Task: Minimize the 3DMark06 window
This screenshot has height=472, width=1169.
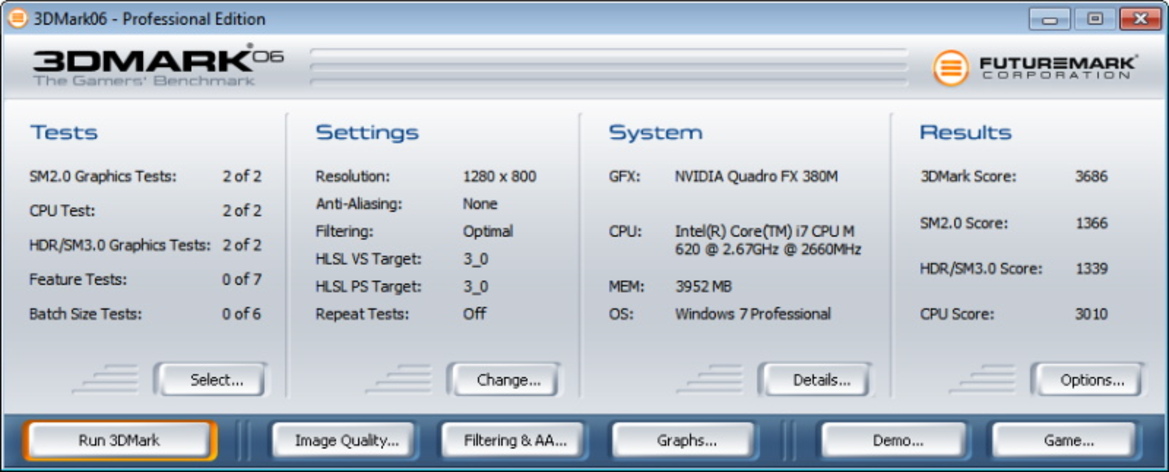Action: tap(1050, 19)
